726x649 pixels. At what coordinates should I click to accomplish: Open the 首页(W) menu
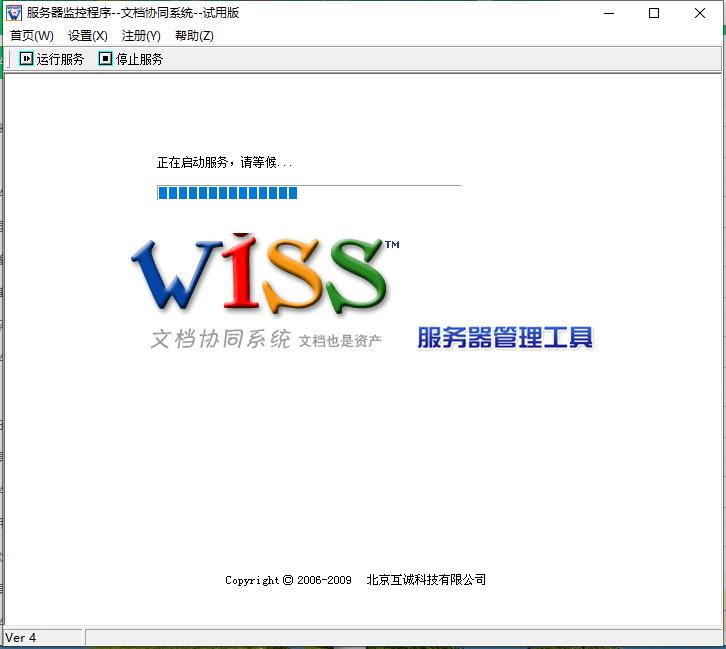pyautogui.click(x=32, y=36)
